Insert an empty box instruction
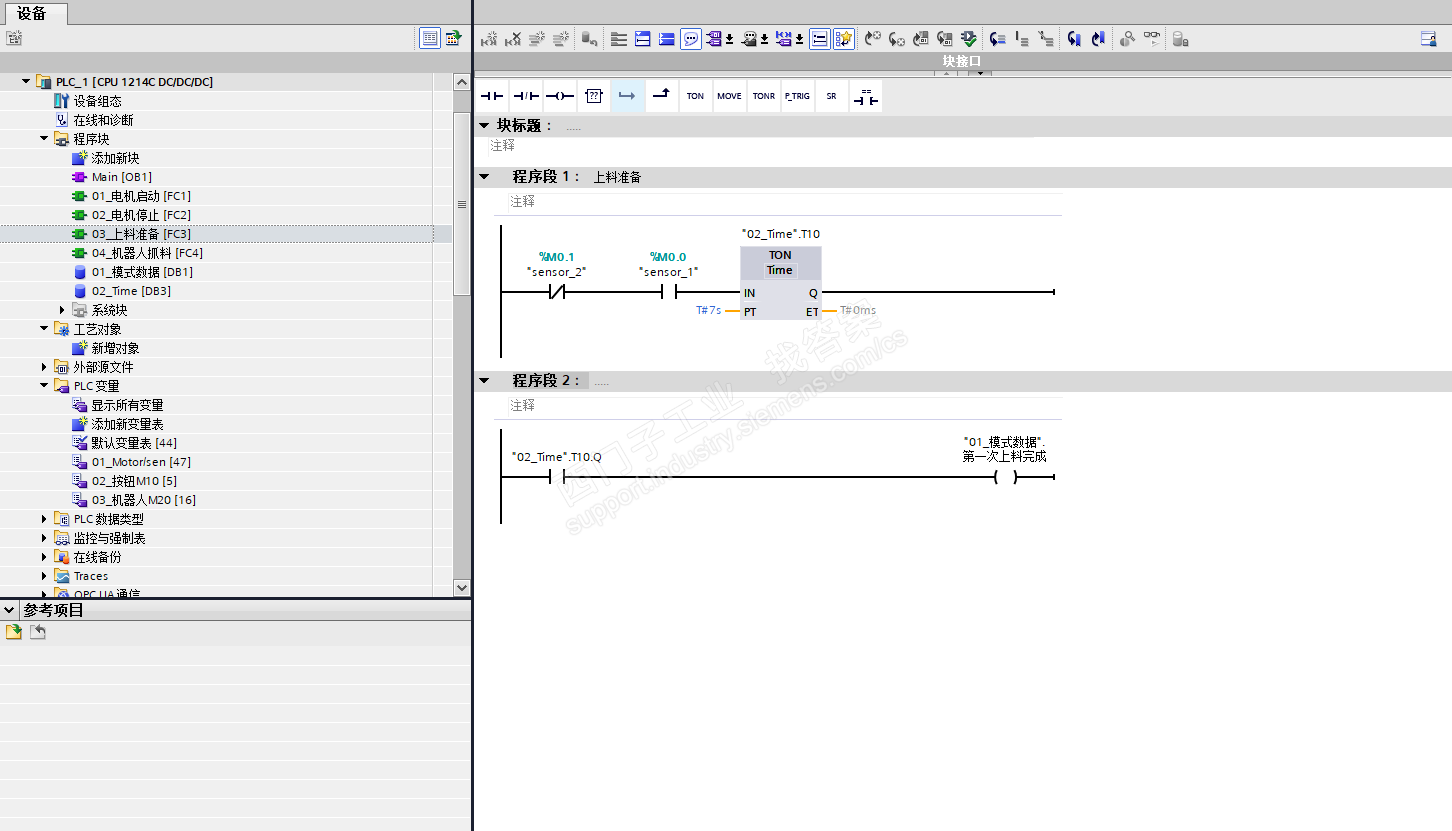Screen dimensions: 1452x831 (x=594, y=96)
